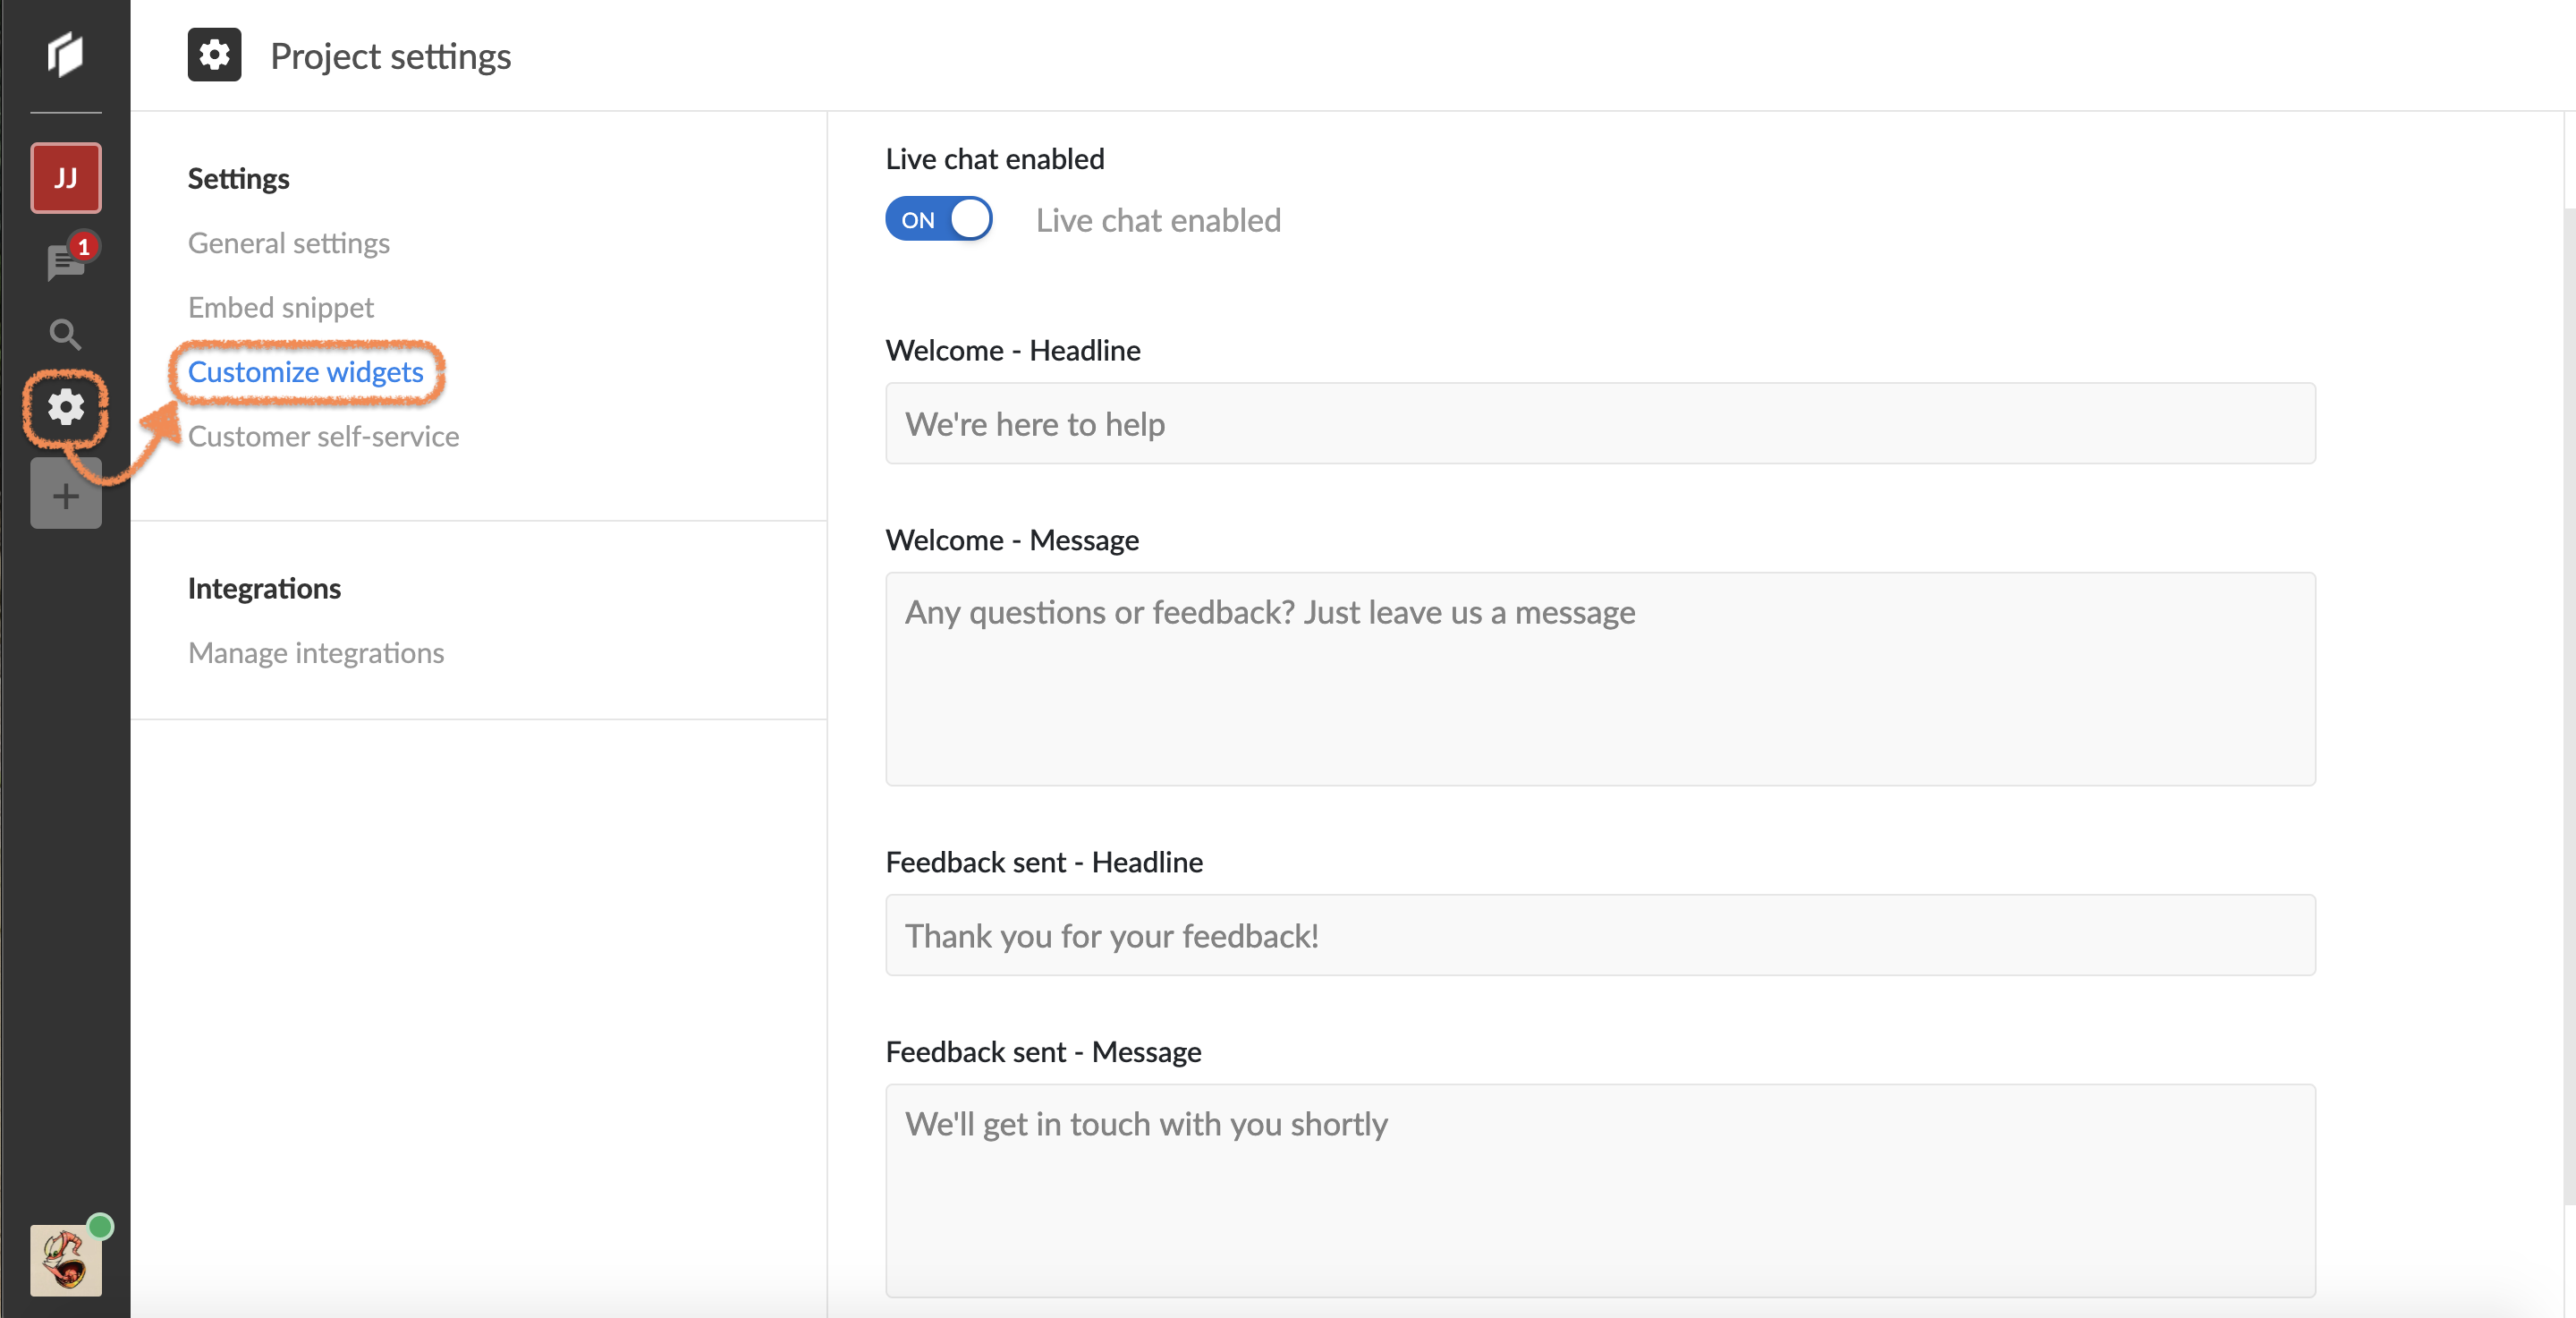Image resolution: width=2576 pixels, height=1318 pixels.
Task: Focus the Welcome - Message text area
Action: click(x=1599, y=679)
